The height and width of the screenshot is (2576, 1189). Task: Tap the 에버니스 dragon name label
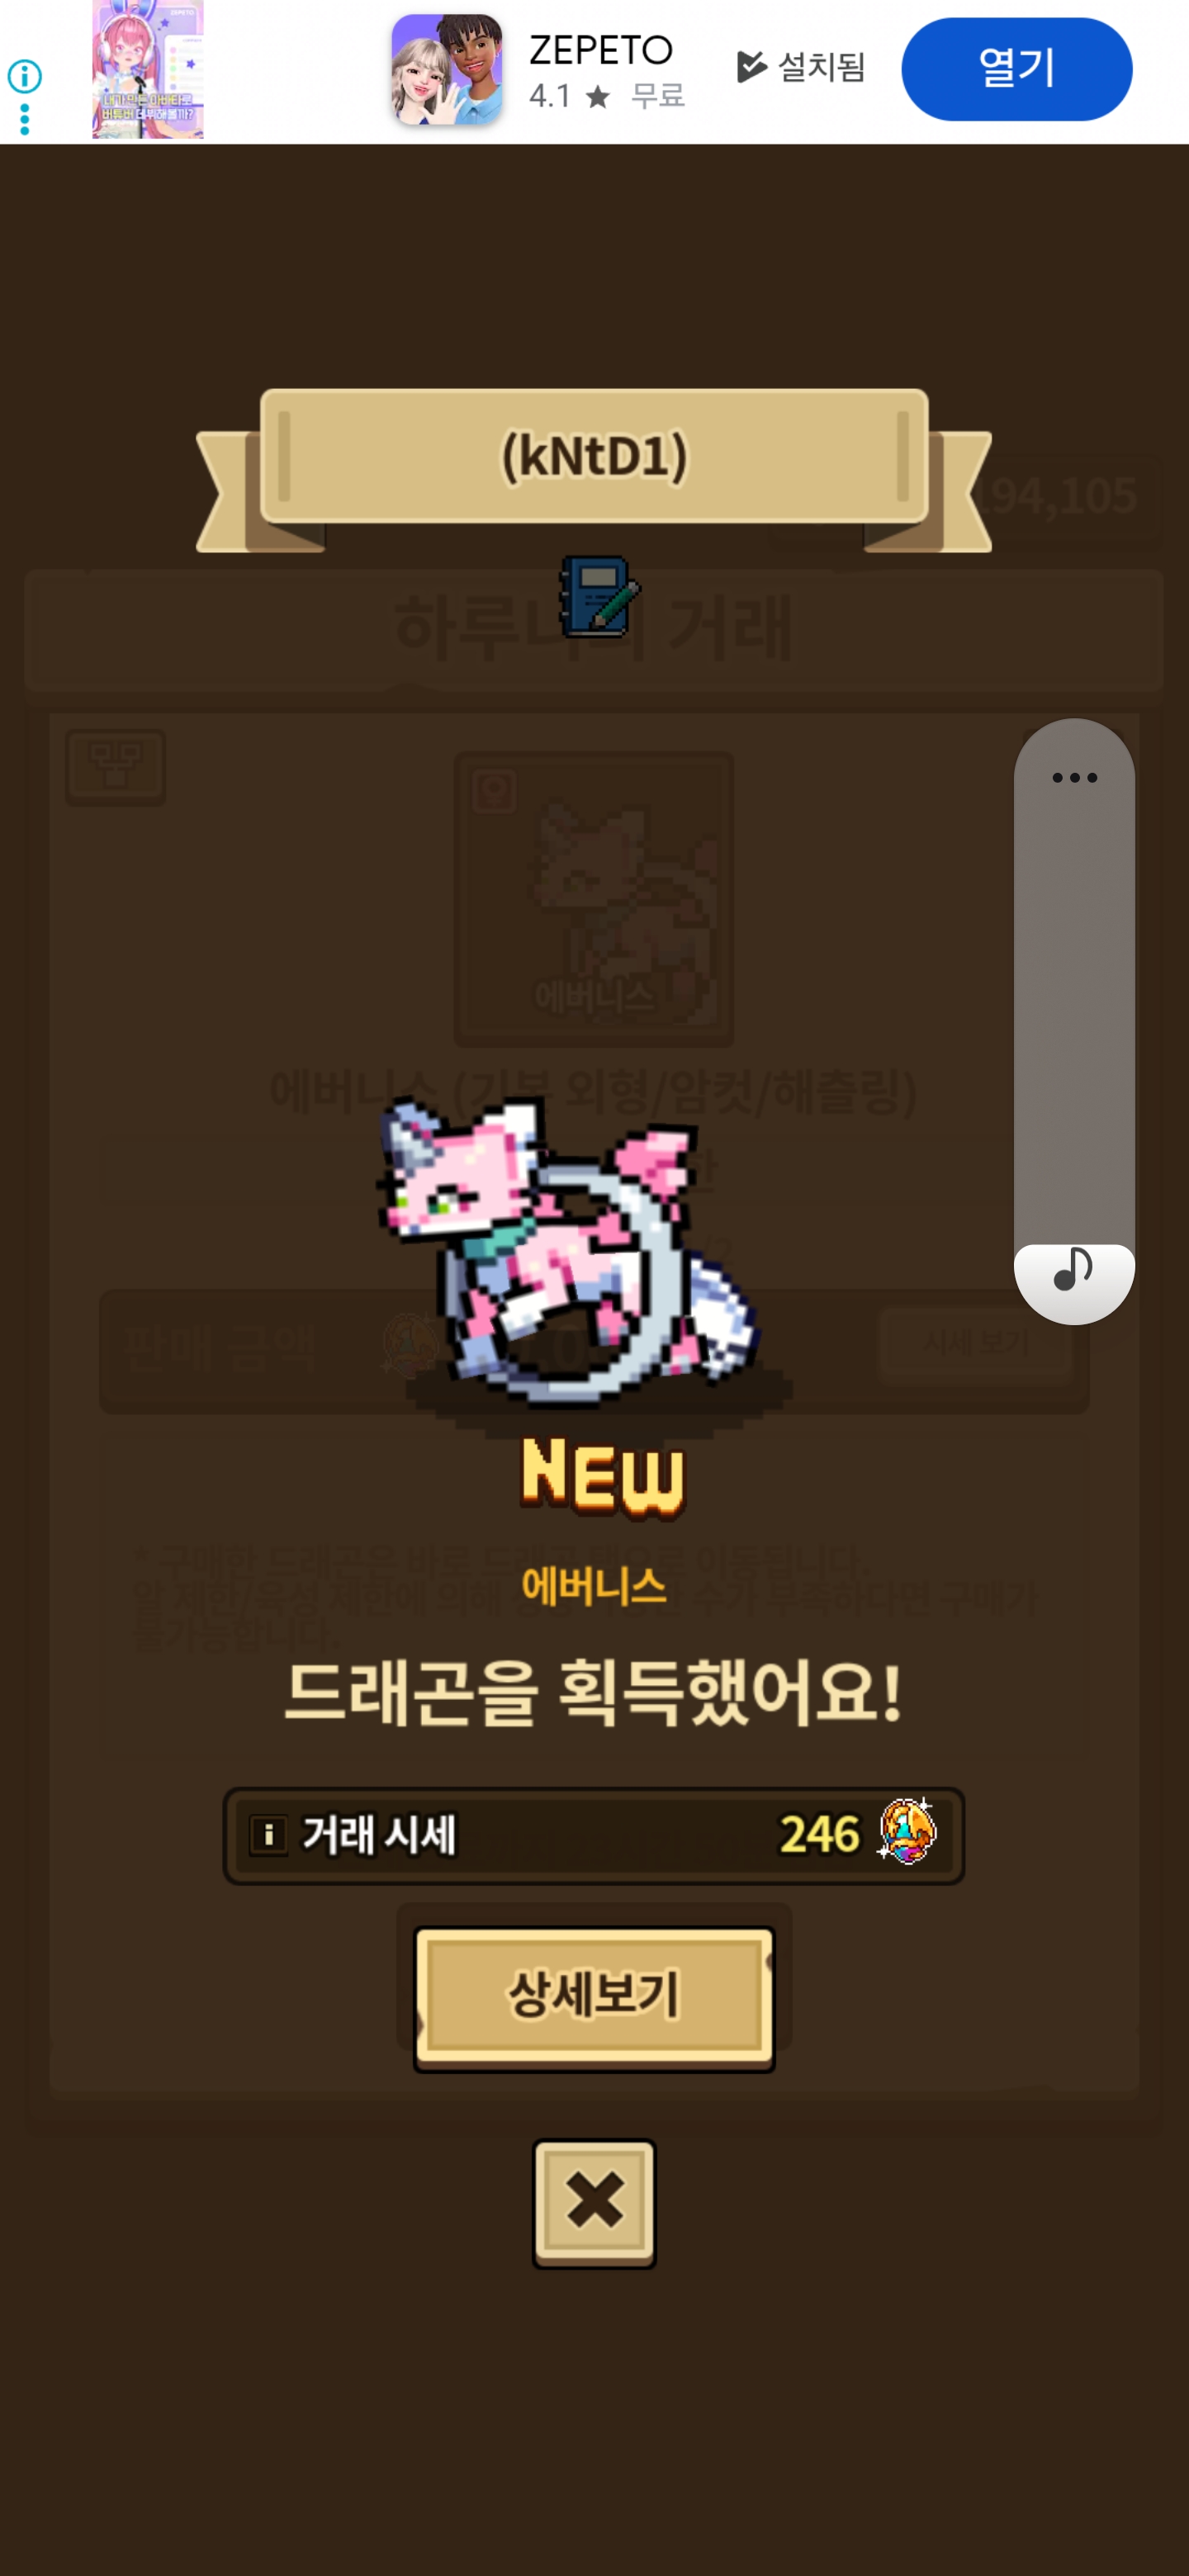pos(594,1586)
